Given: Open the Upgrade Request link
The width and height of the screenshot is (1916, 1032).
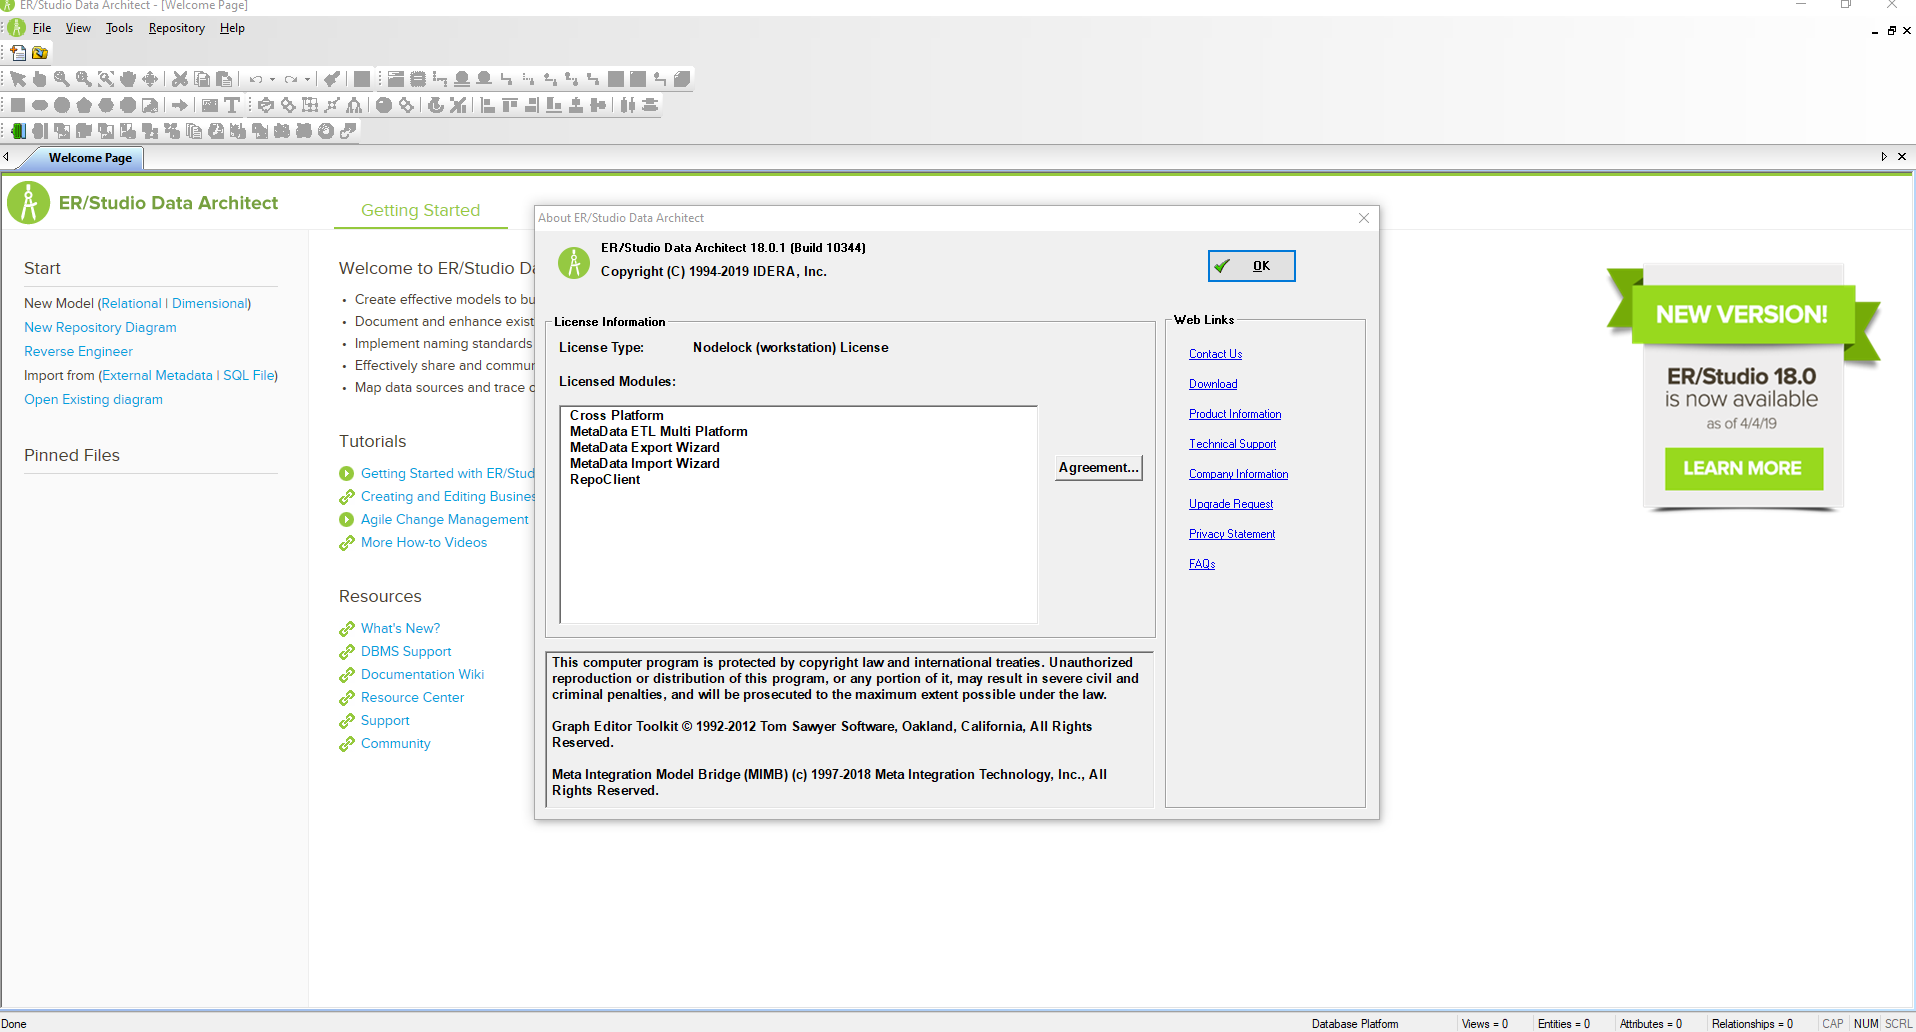Looking at the screenshot, I should click(1231, 504).
